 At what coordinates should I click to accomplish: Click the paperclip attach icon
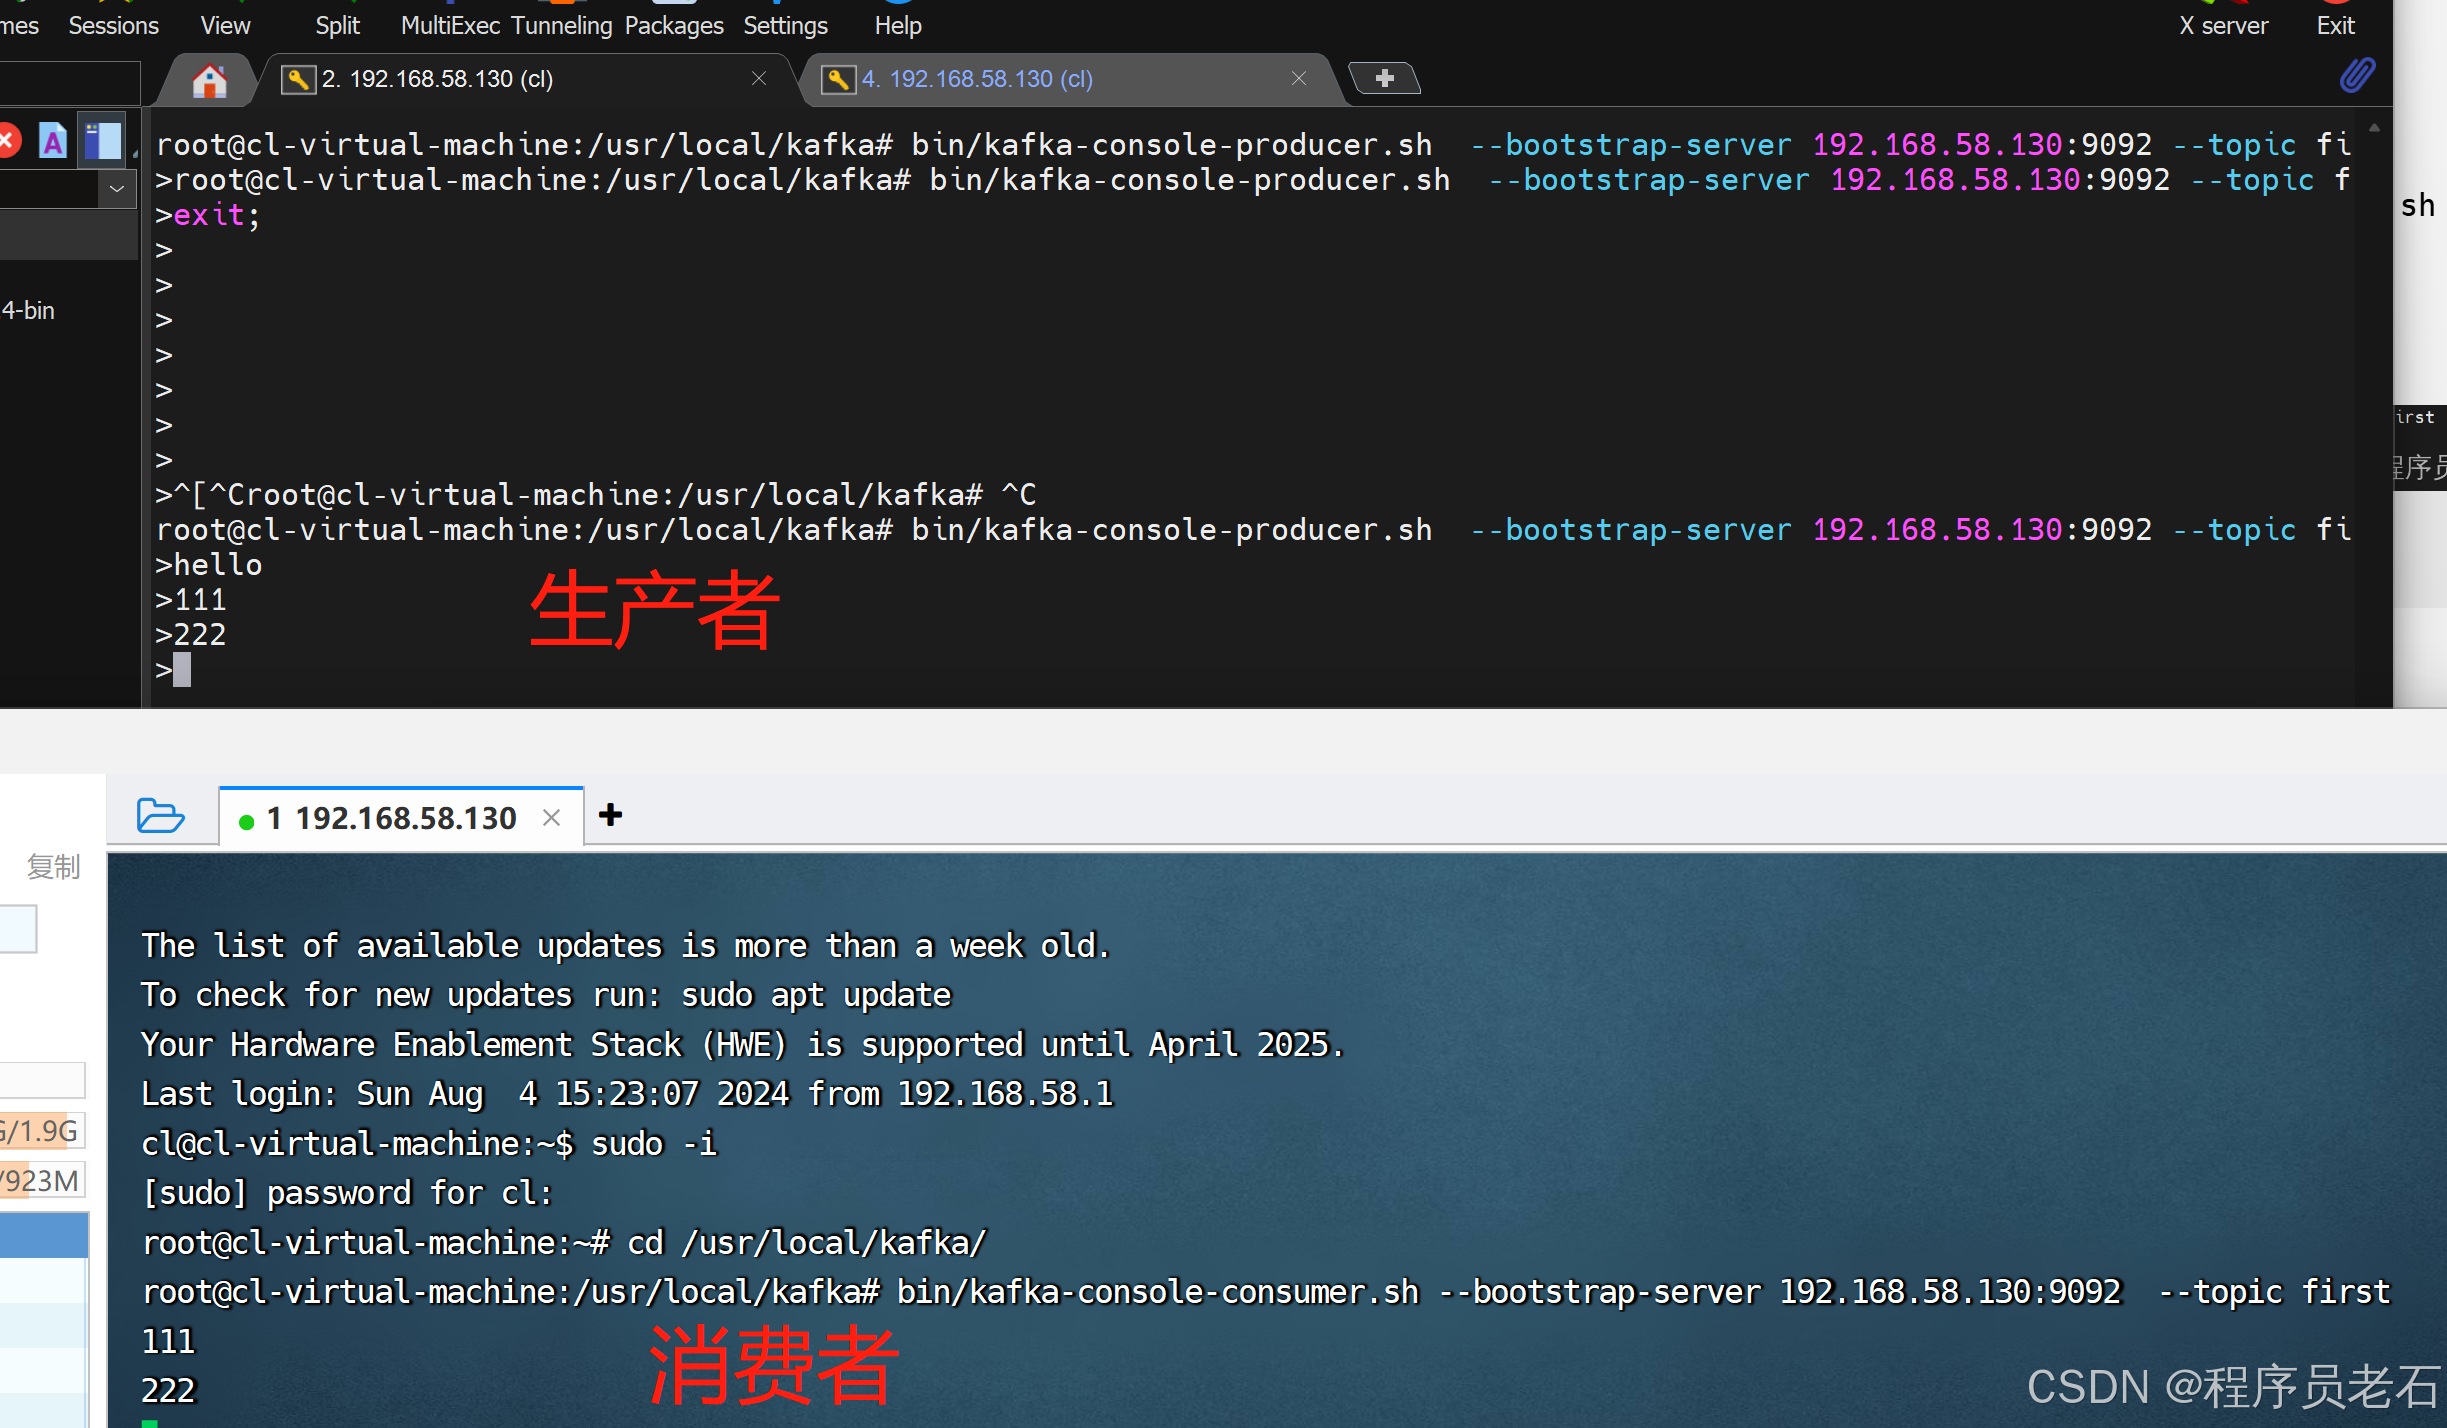(x=2357, y=76)
